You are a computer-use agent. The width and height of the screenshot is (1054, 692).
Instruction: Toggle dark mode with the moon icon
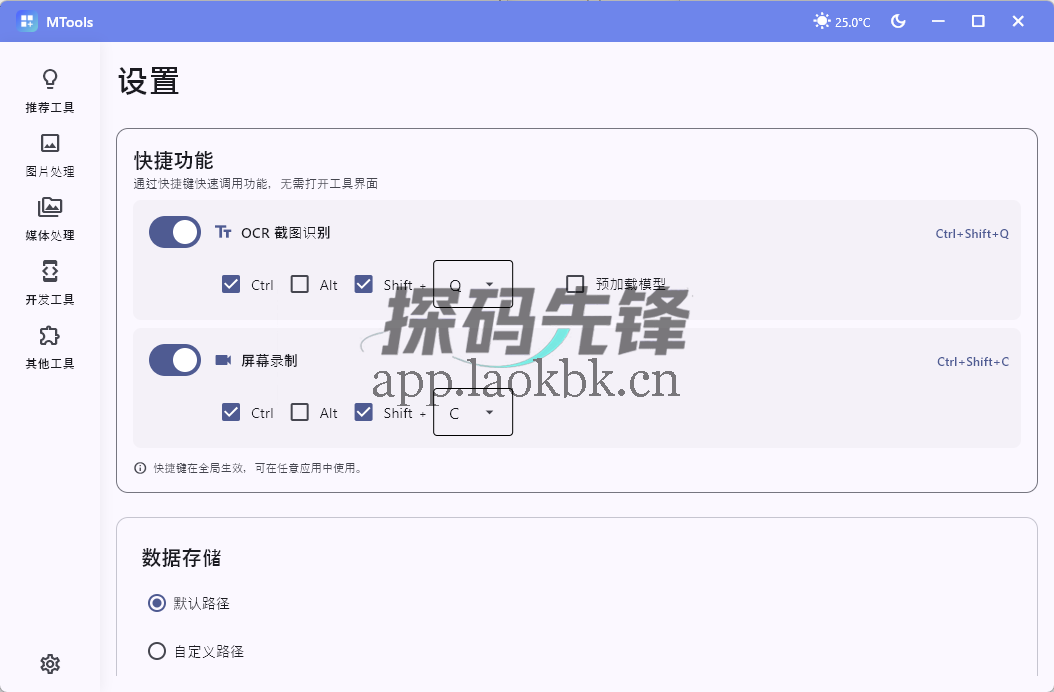click(x=898, y=20)
